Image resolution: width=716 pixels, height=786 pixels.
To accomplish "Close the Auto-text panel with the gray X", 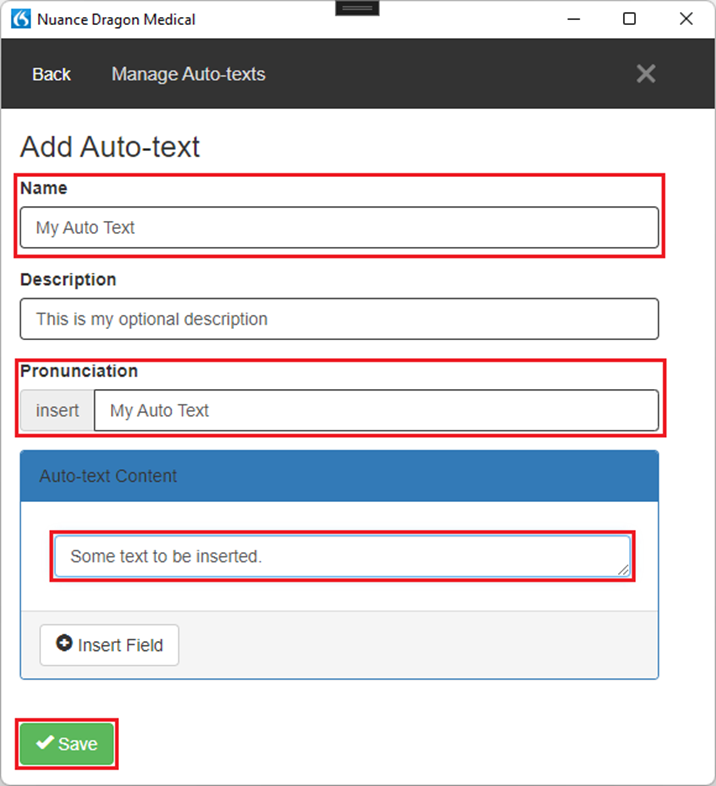I will coord(646,74).
